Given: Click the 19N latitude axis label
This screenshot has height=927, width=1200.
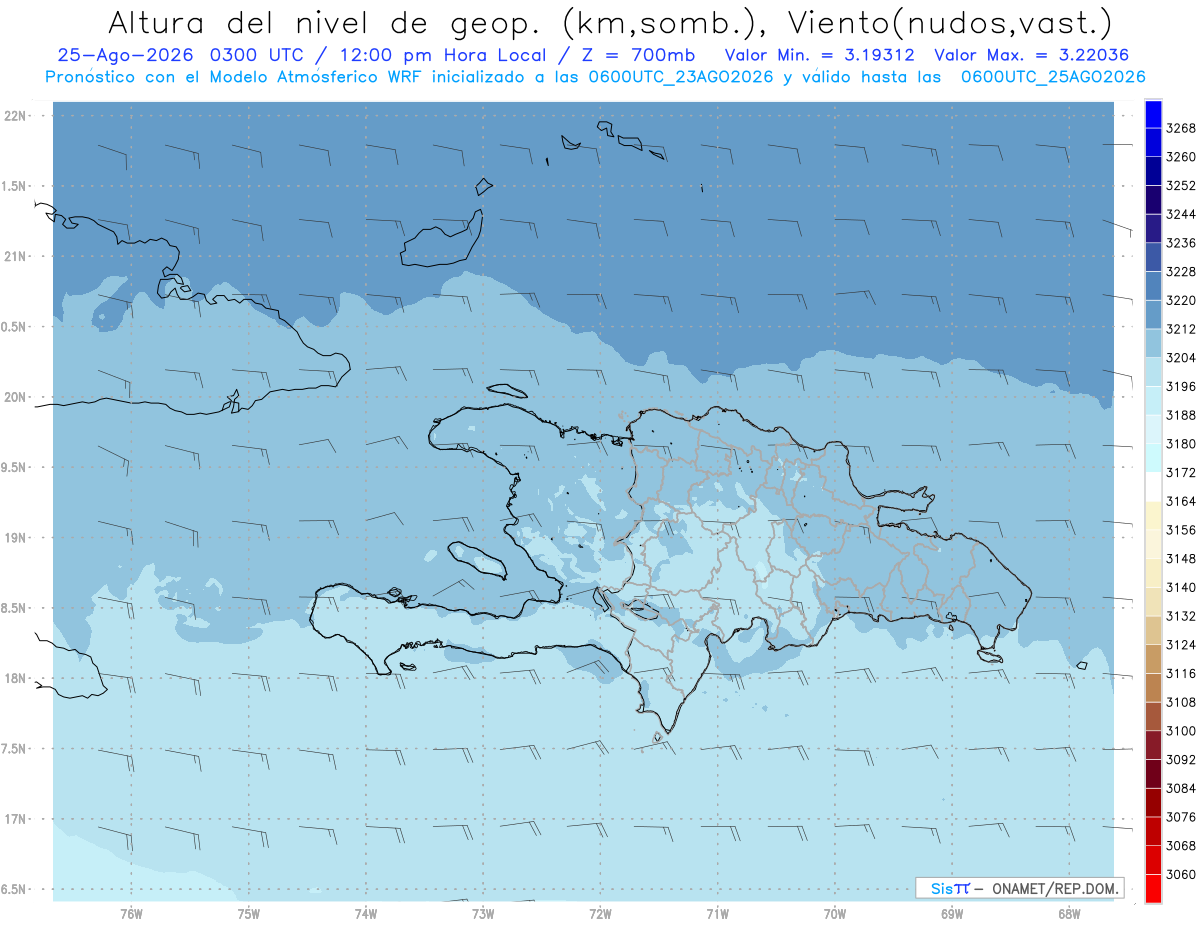Looking at the screenshot, I should tap(17, 538).
